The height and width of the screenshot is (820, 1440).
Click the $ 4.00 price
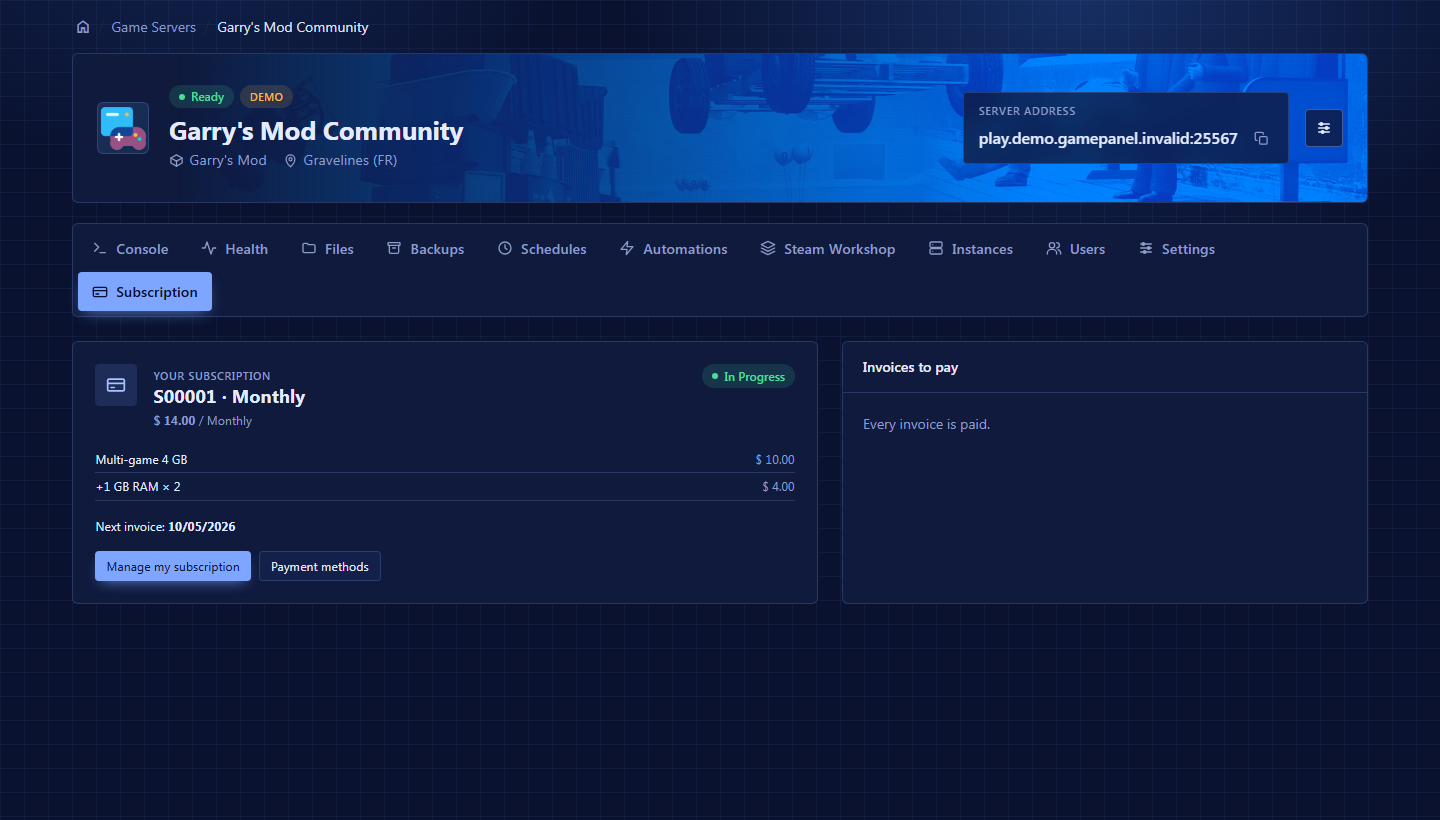pos(778,487)
